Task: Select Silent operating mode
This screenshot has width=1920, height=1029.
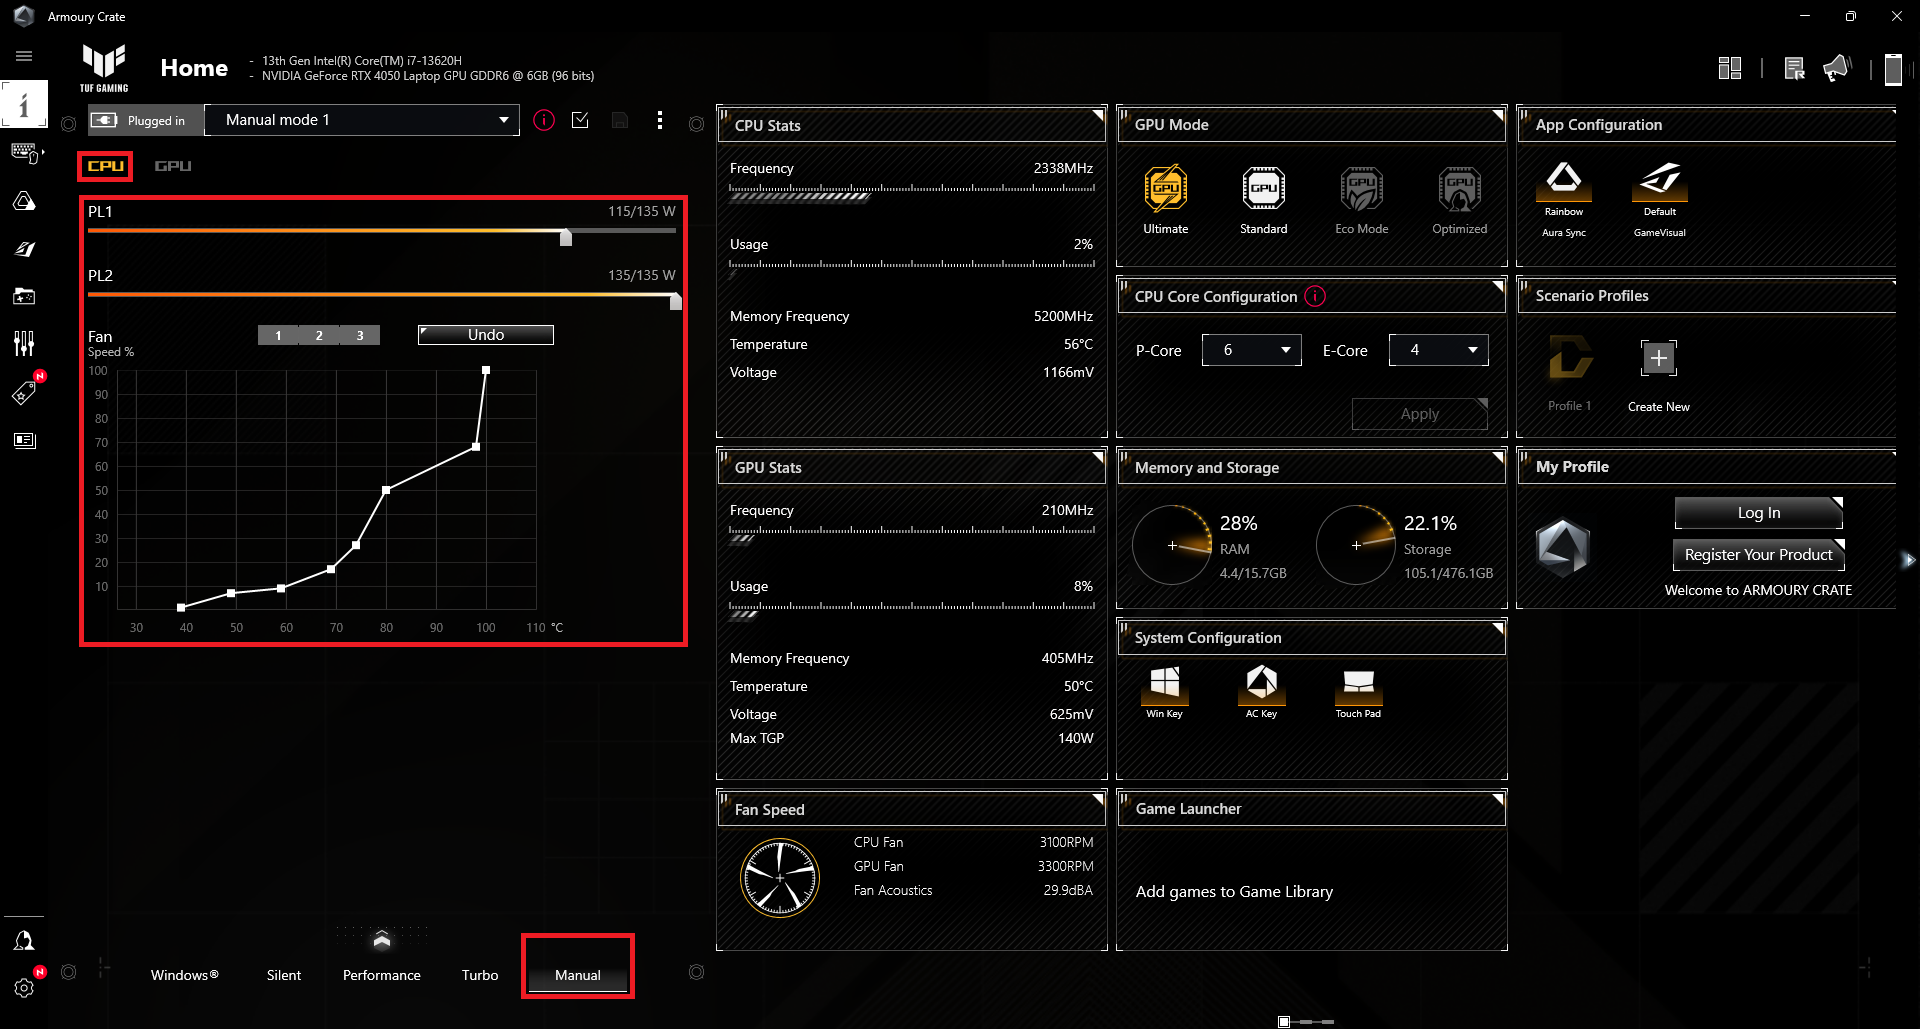Action: pos(284,975)
